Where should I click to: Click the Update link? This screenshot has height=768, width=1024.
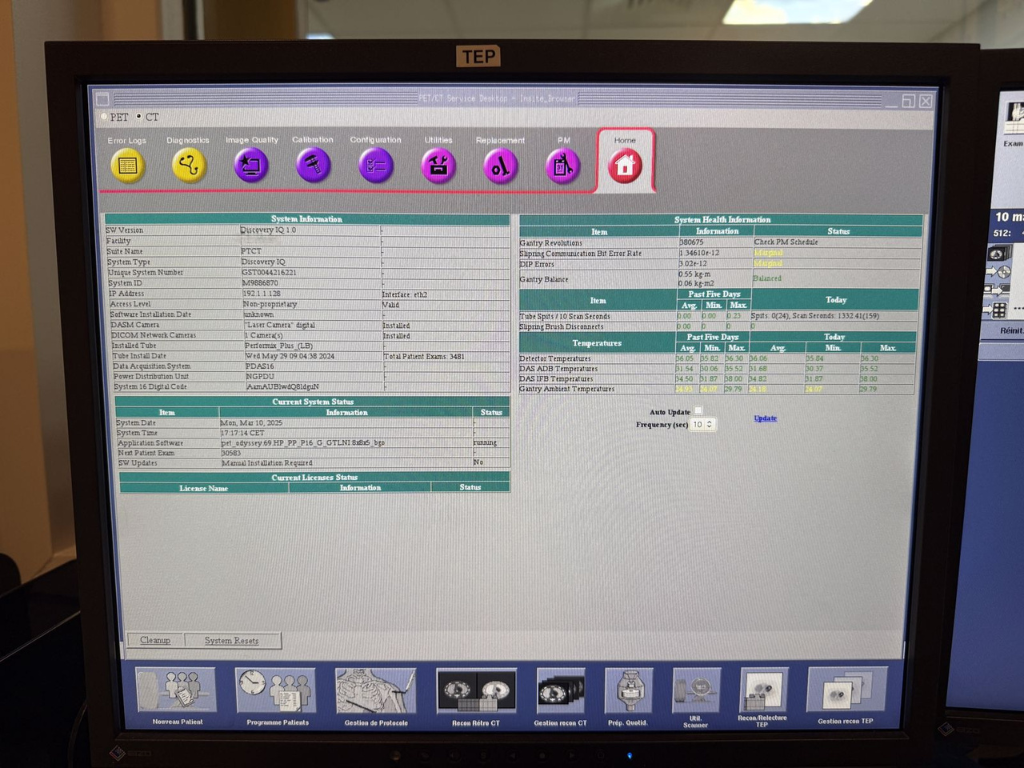[x=765, y=419]
